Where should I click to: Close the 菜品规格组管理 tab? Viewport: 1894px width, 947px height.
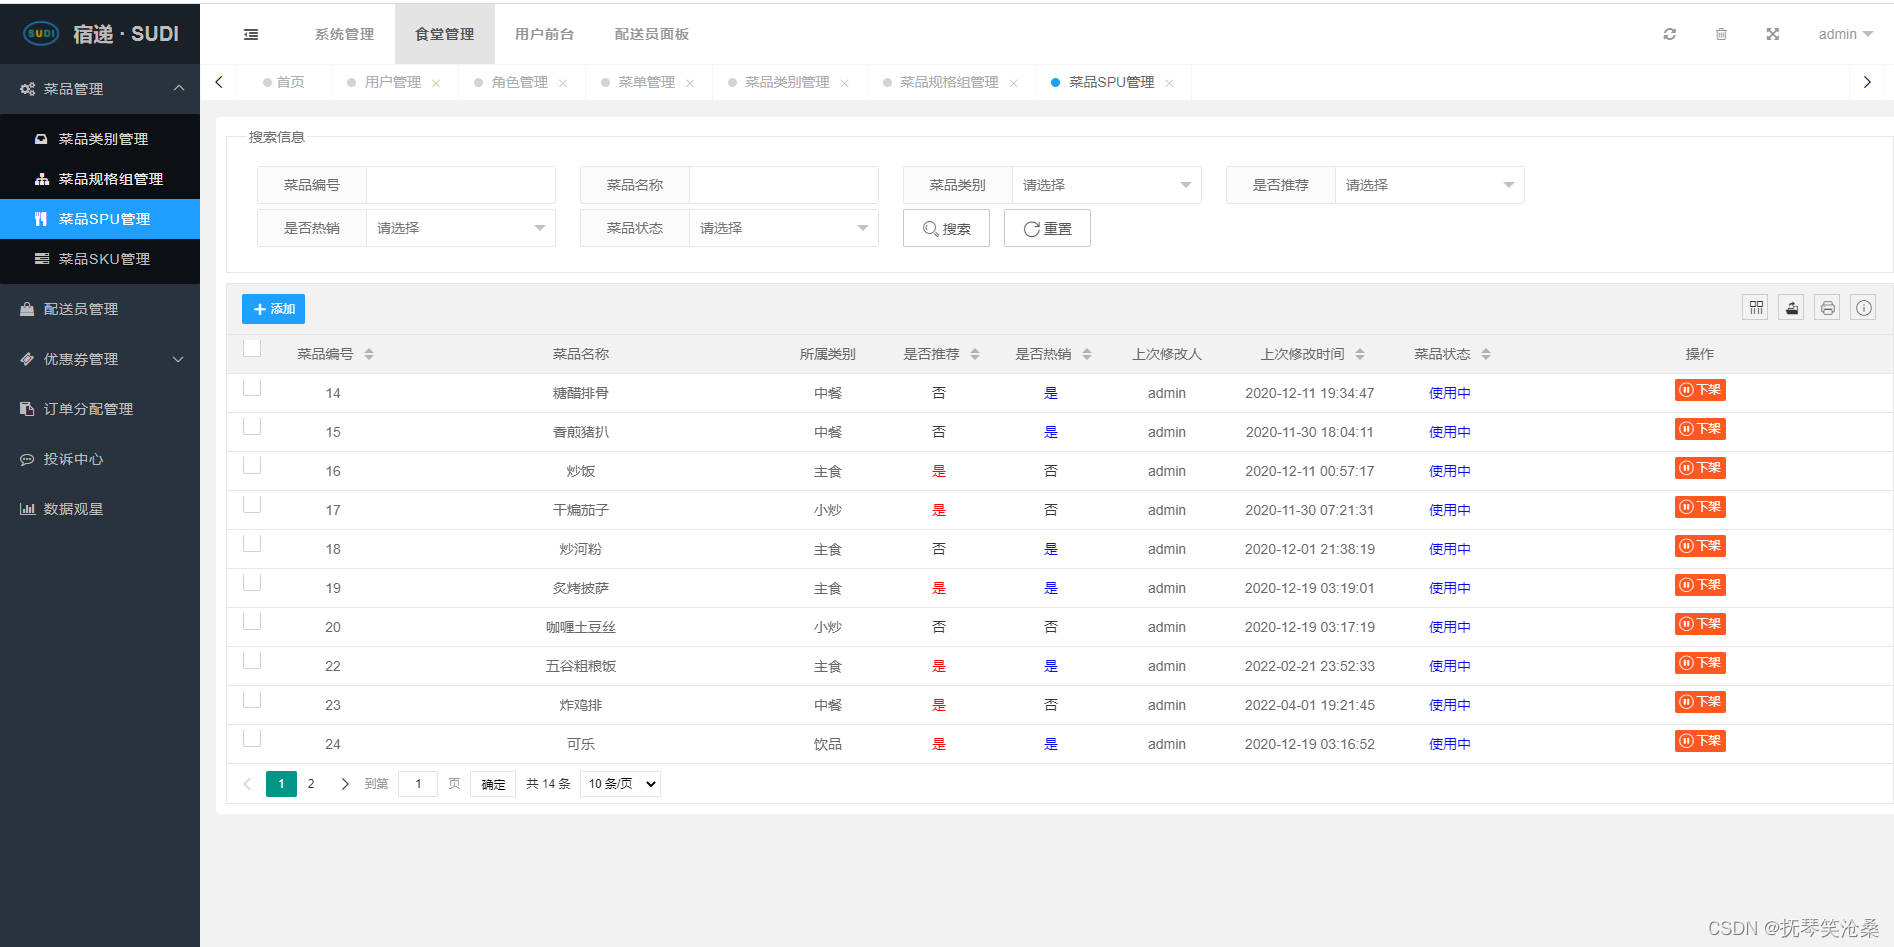pos(1014,83)
